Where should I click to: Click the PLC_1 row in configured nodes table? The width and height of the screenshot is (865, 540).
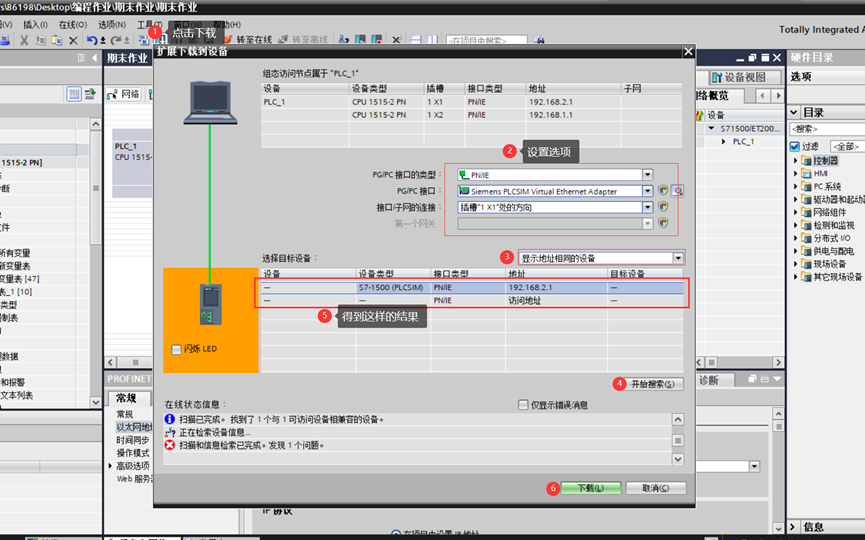pyautogui.click(x=471, y=101)
